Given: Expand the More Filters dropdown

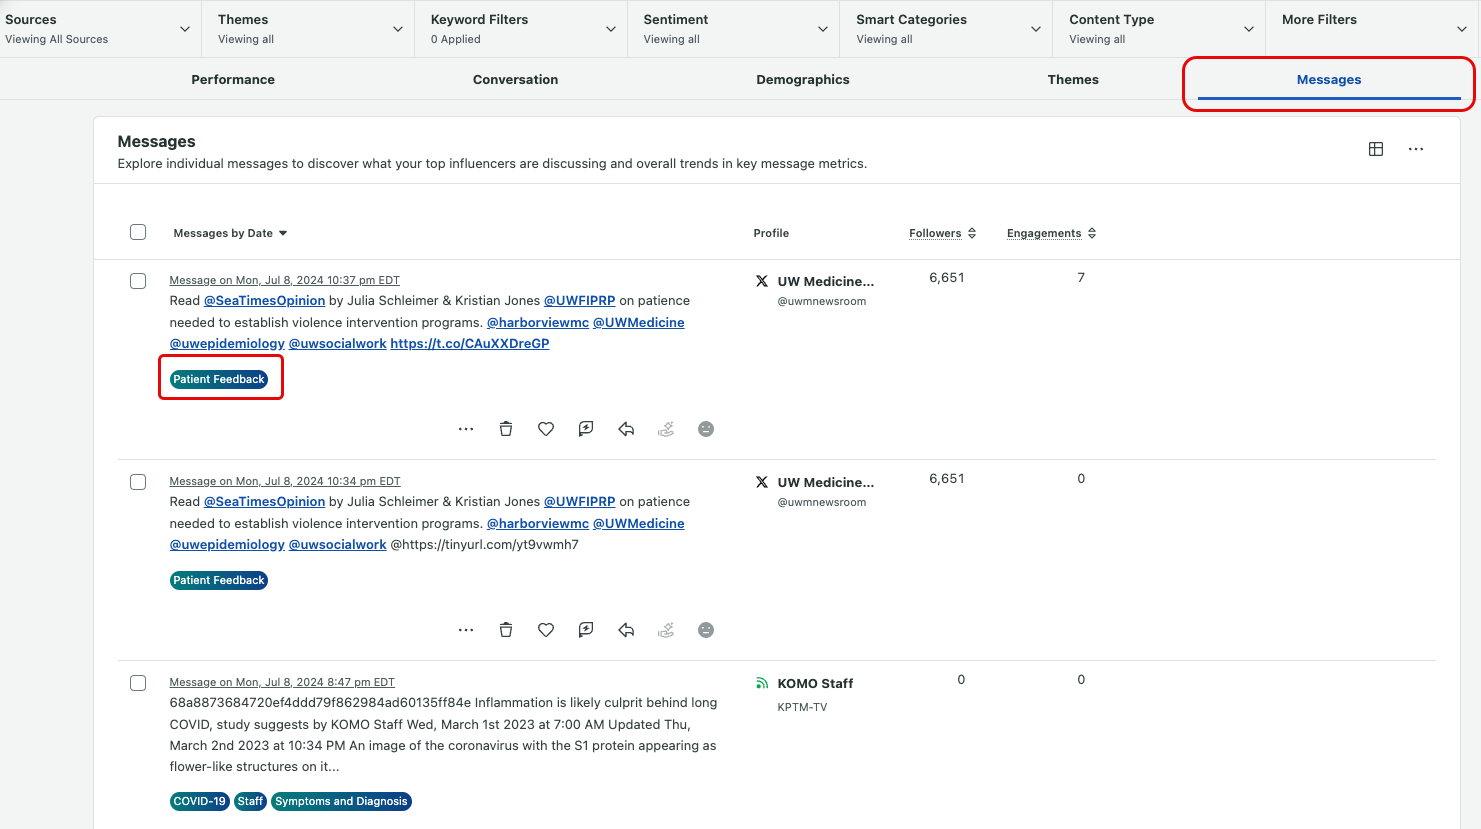Looking at the screenshot, I should point(1373,29).
